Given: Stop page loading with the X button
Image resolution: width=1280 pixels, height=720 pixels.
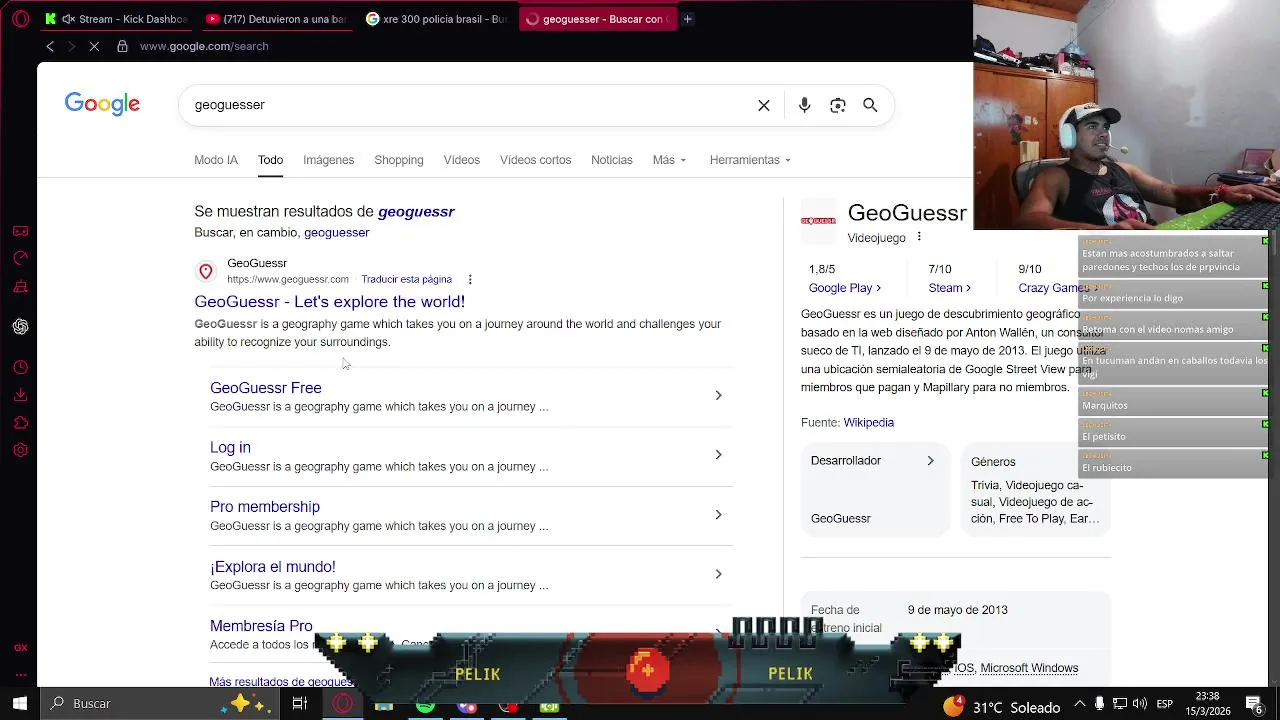Looking at the screenshot, I should [94, 46].
